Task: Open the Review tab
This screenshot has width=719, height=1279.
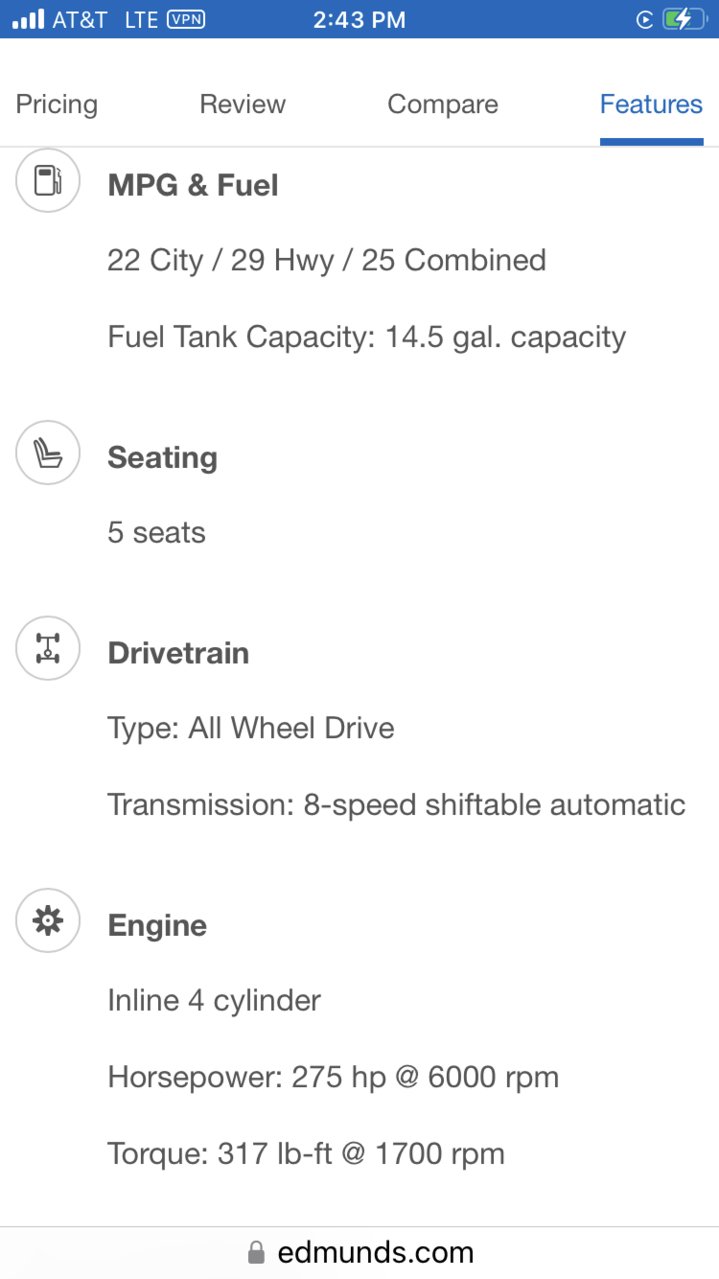Action: (x=243, y=104)
